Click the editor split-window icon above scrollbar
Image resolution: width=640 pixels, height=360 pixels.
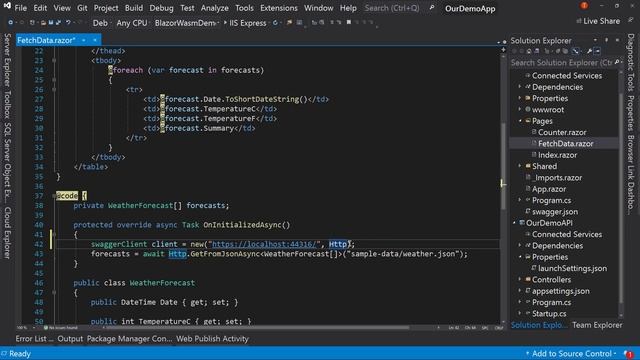click(x=503, y=50)
